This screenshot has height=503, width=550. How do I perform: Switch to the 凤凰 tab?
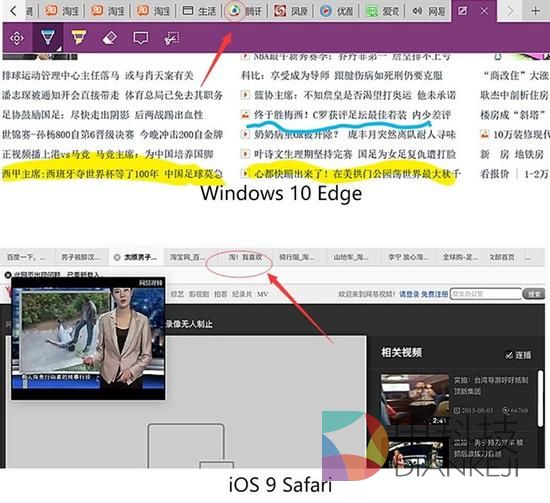point(290,11)
